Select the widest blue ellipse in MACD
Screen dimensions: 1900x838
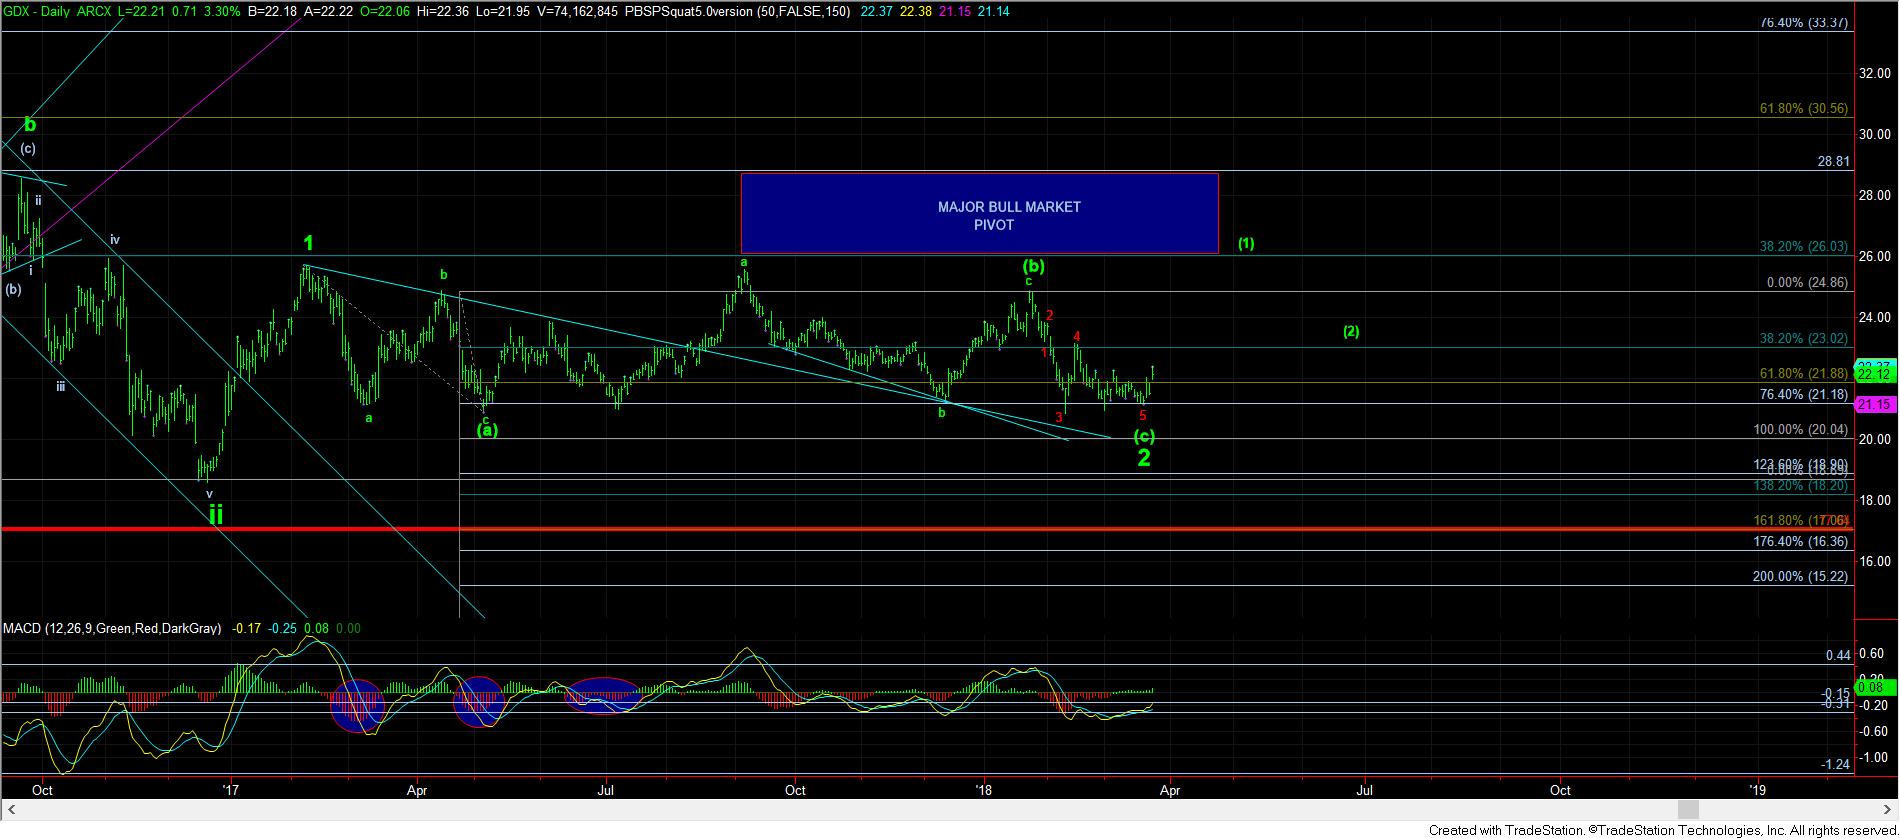tap(602, 695)
